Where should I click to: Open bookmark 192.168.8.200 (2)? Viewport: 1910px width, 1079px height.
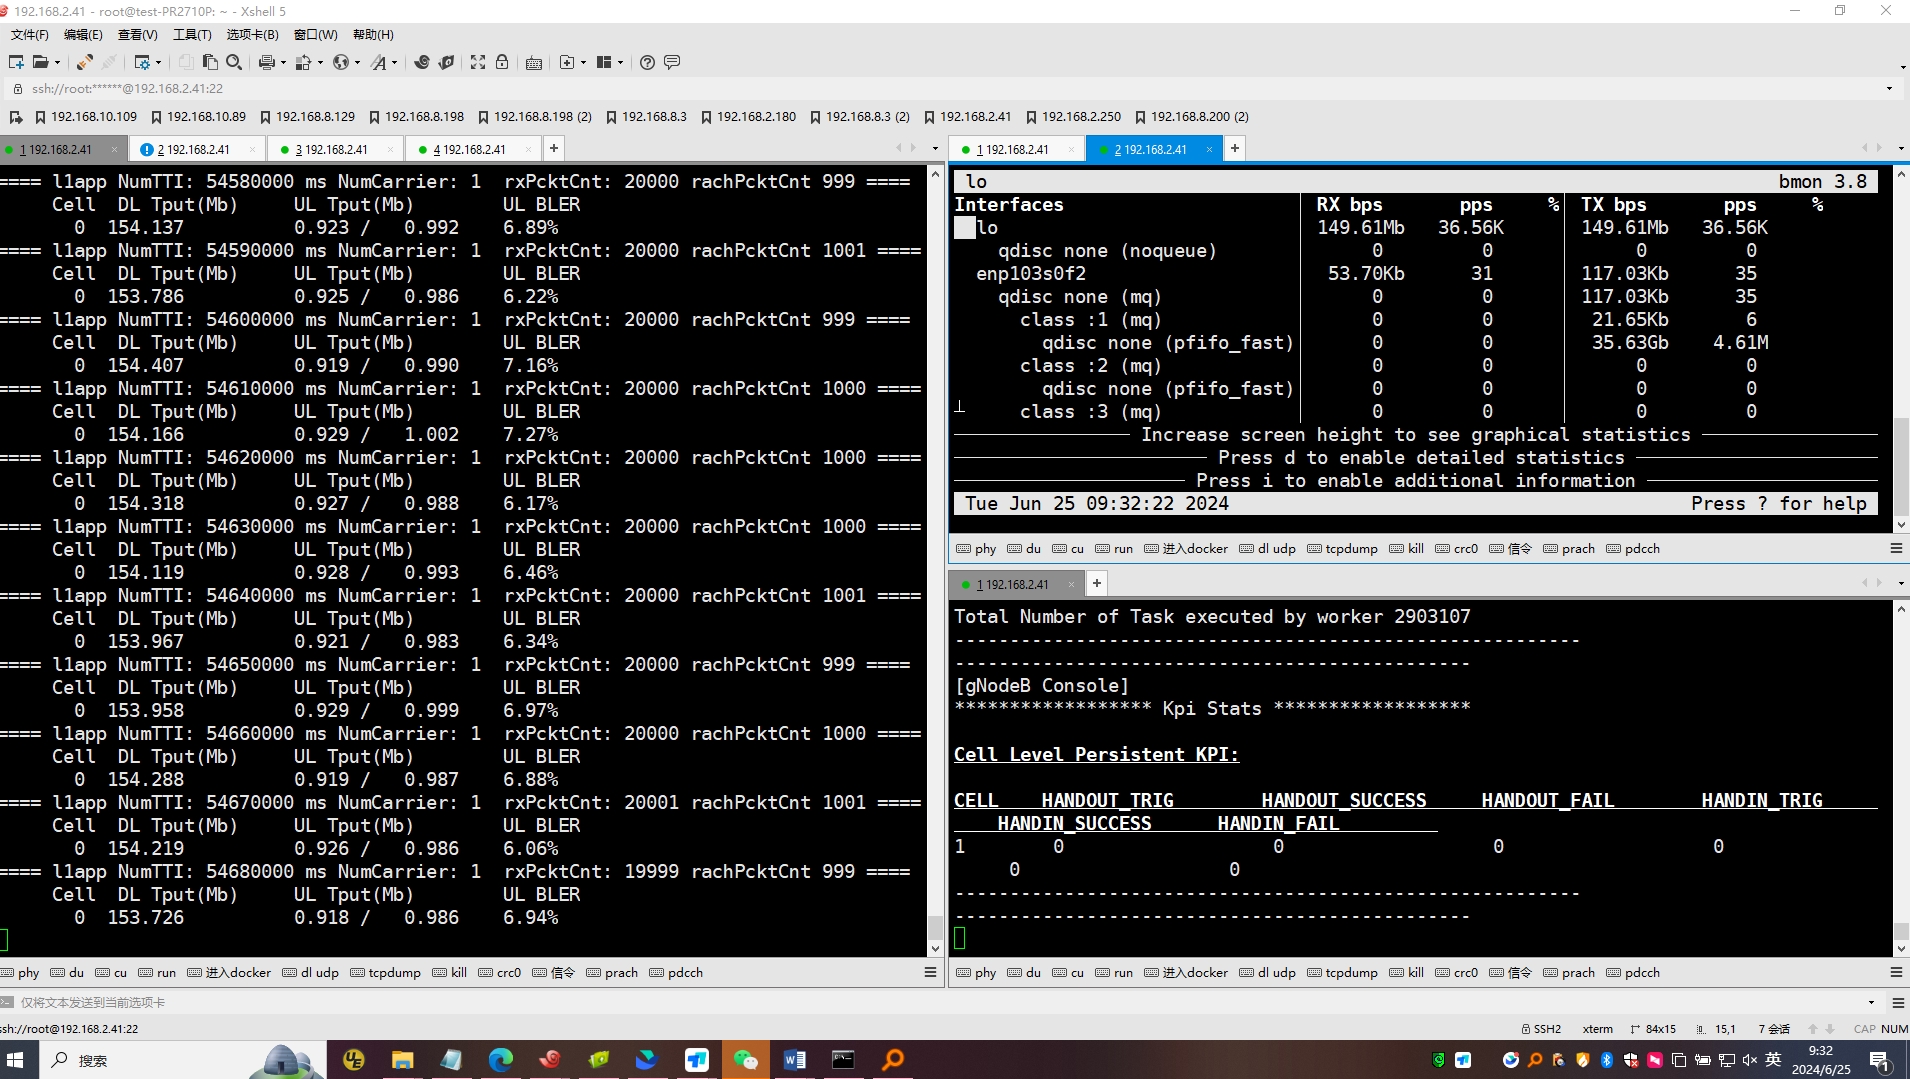click(1192, 117)
